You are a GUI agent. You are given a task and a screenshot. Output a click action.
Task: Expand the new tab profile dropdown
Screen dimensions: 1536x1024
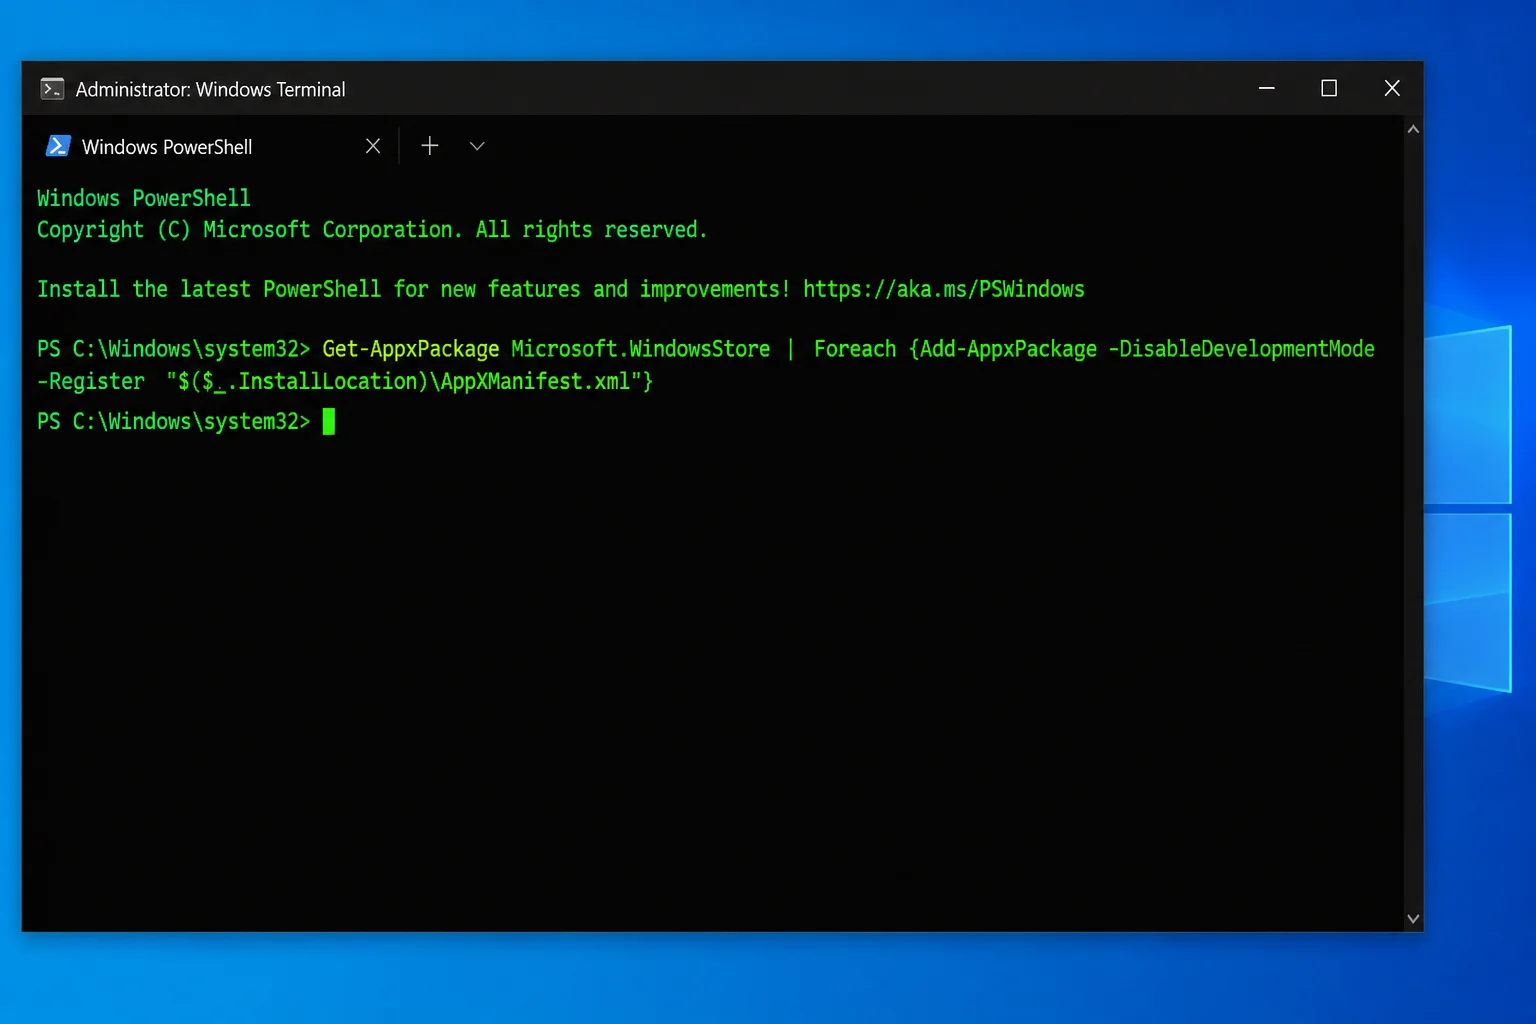point(477,146)
